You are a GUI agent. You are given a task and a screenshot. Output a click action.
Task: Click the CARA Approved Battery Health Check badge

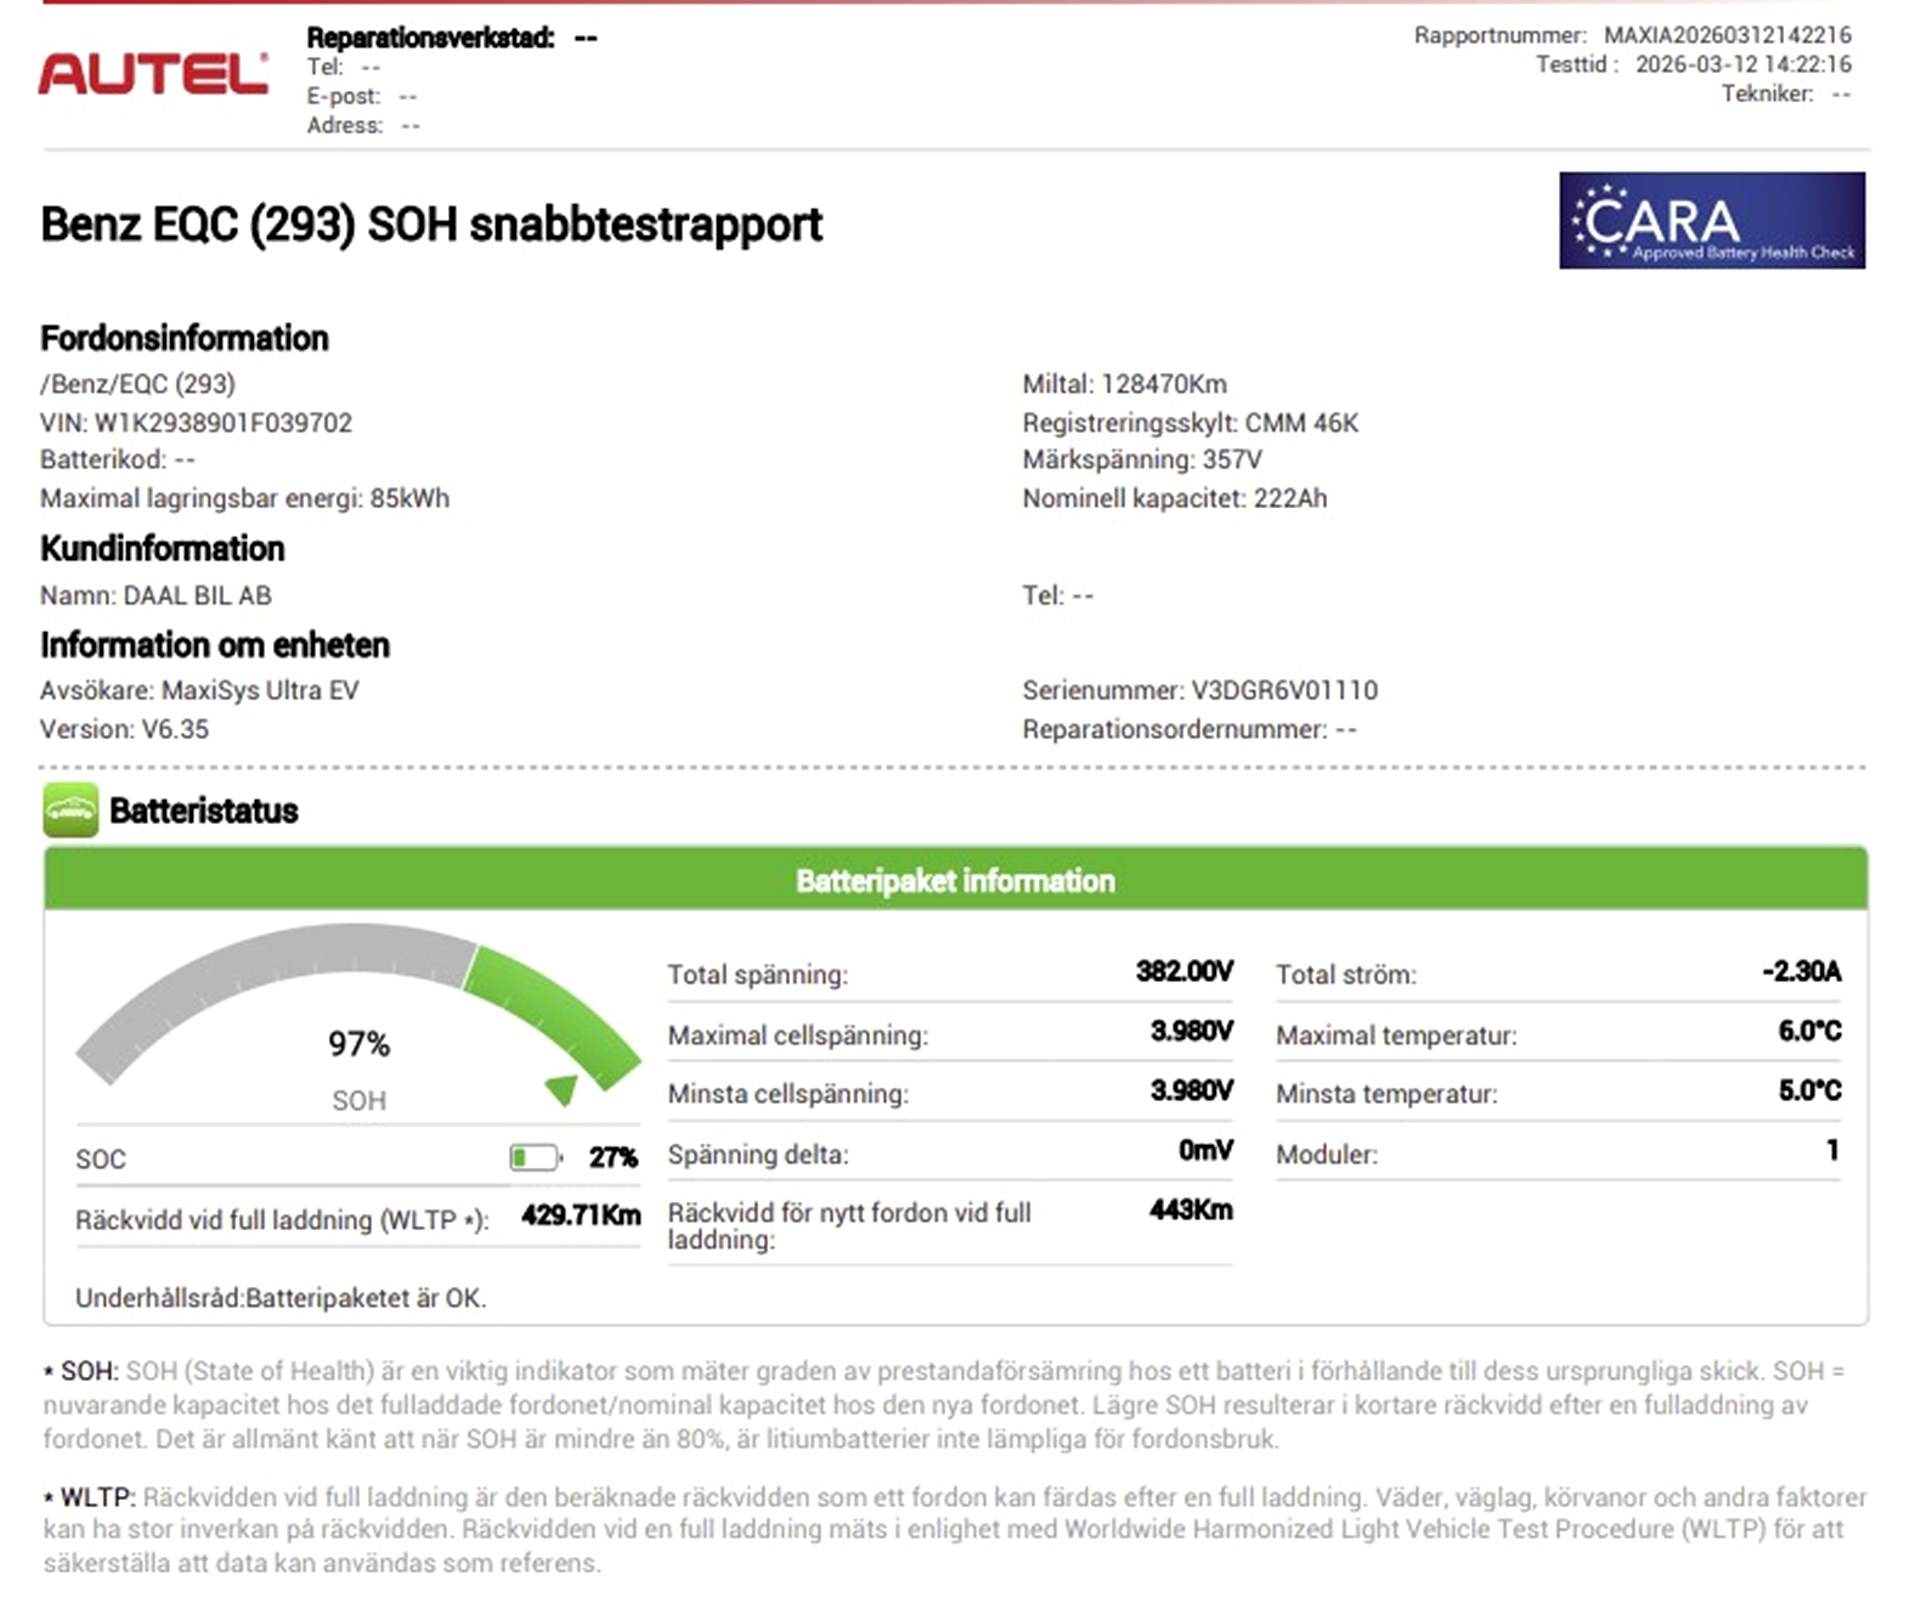1711,220
